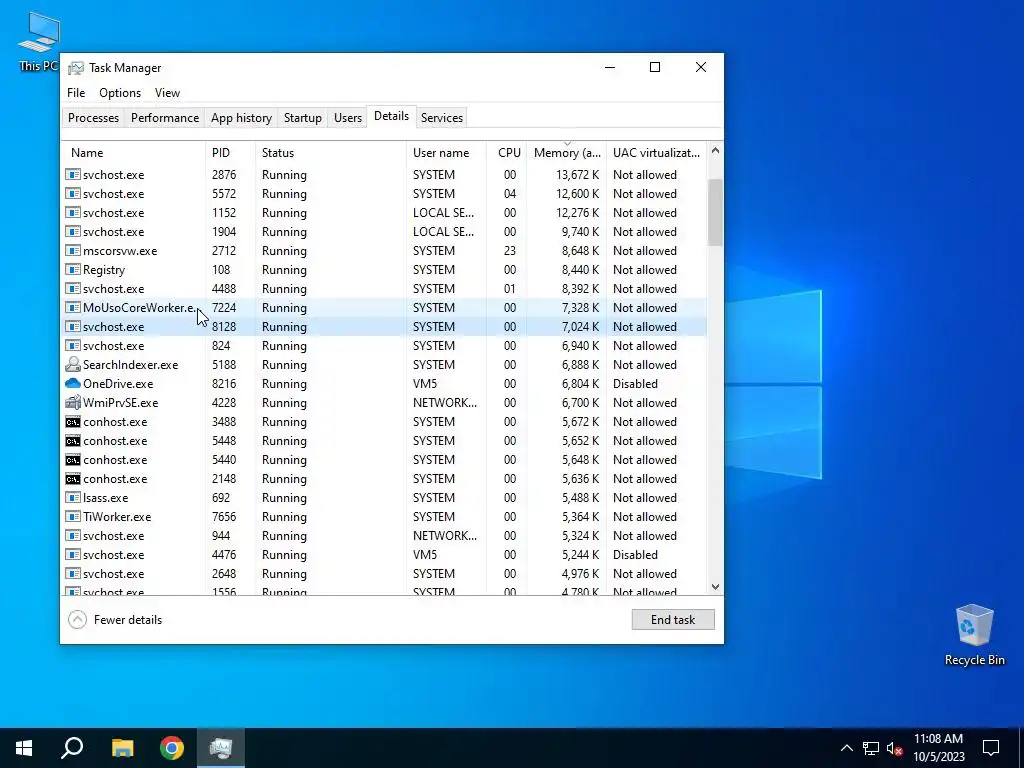Open File Explorer from the taskbar
The width and height of the screenshot is (1024, 768).
(122, 748)
